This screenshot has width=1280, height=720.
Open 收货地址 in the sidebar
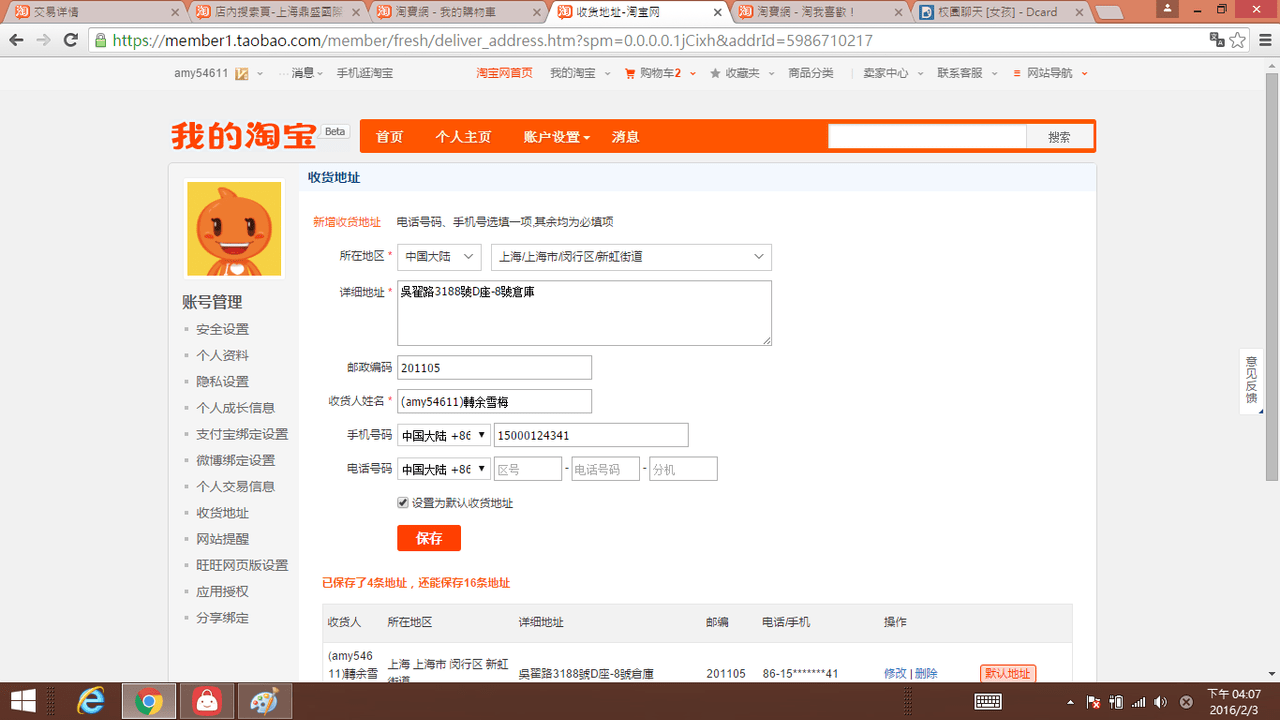coord(222,513)
